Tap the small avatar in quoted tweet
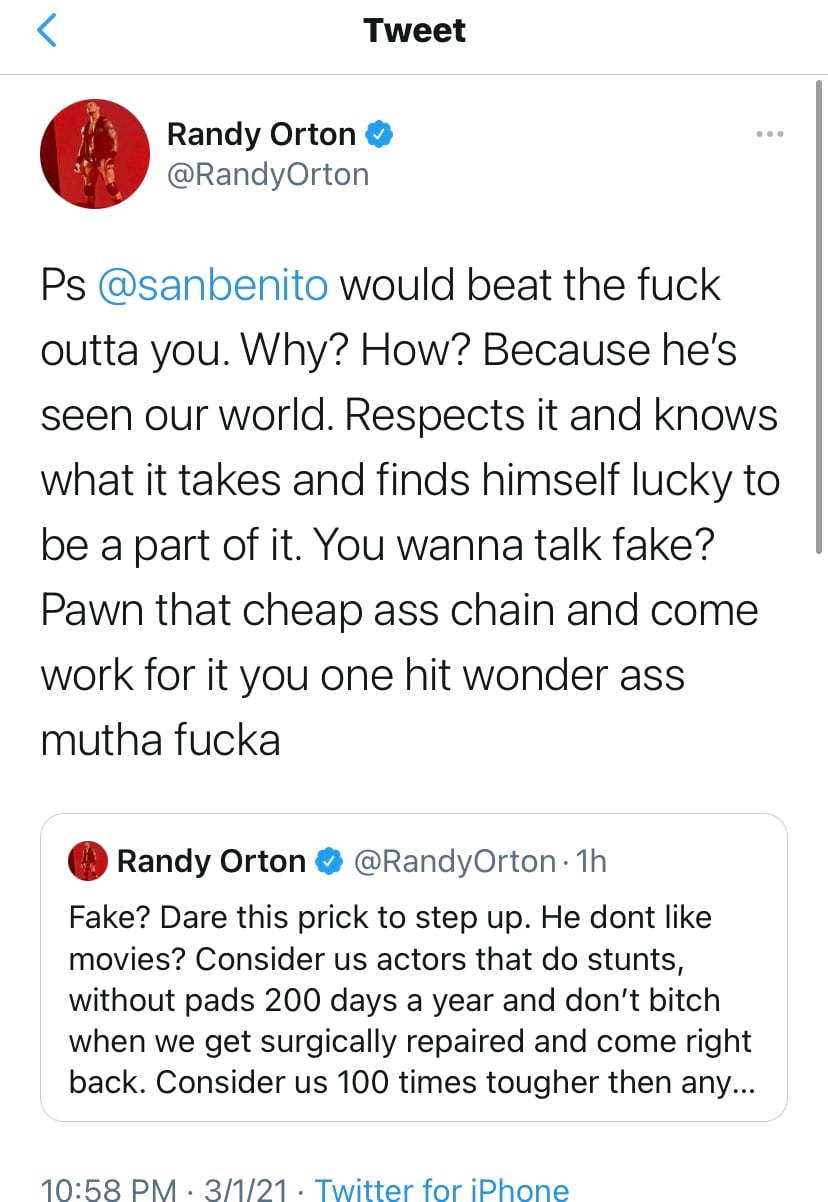 click(x=88, y=861)
